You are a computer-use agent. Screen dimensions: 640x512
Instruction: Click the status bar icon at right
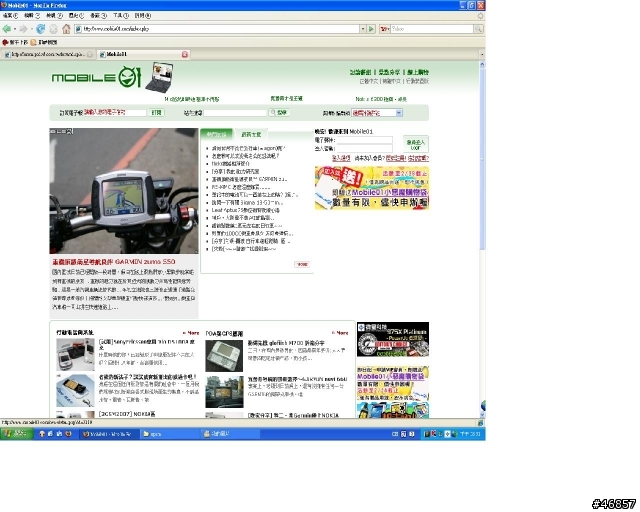pyautogui.click(x=480, y=423)
